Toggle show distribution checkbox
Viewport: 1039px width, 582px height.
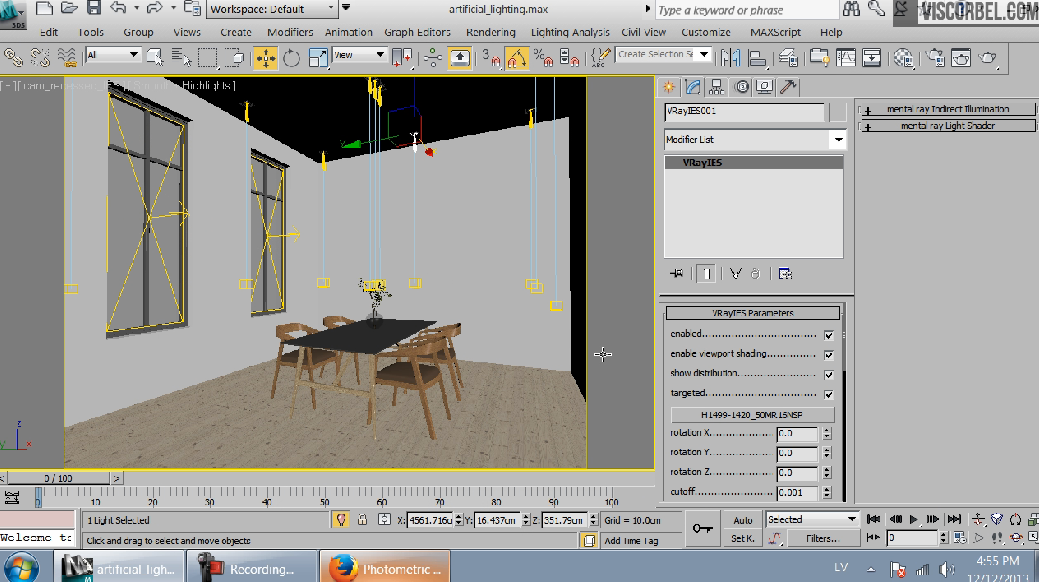(x=828, y=375)
